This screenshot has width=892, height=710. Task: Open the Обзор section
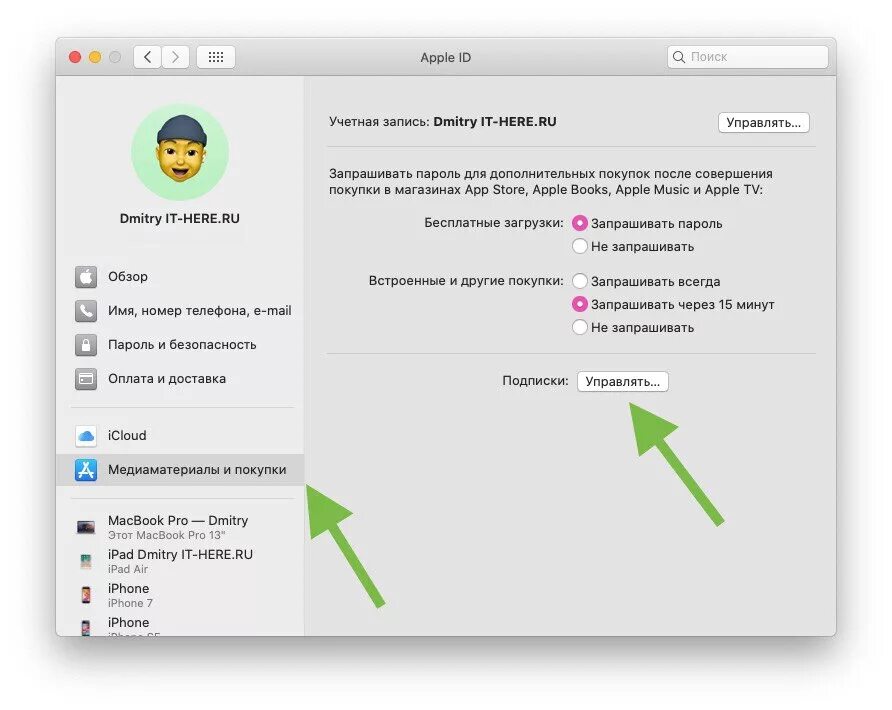[x=180, y=277]
